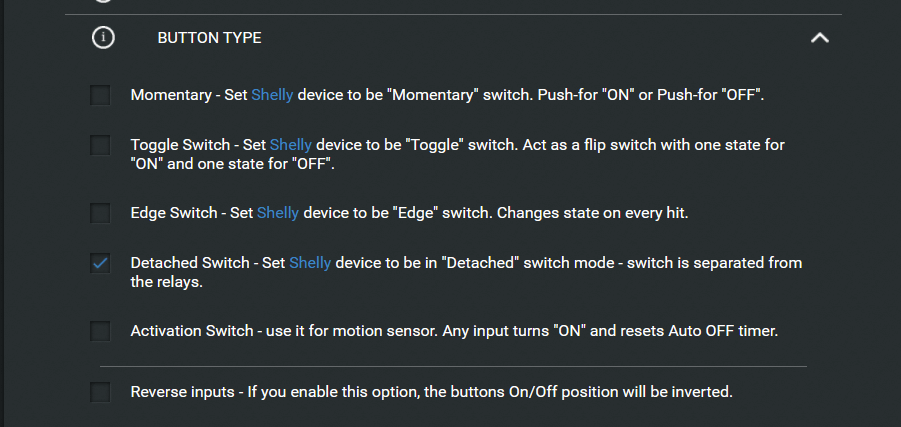Collapse the BUTTON TYPE section with the chevron
901x427 pixels.
tap(819, 38)
